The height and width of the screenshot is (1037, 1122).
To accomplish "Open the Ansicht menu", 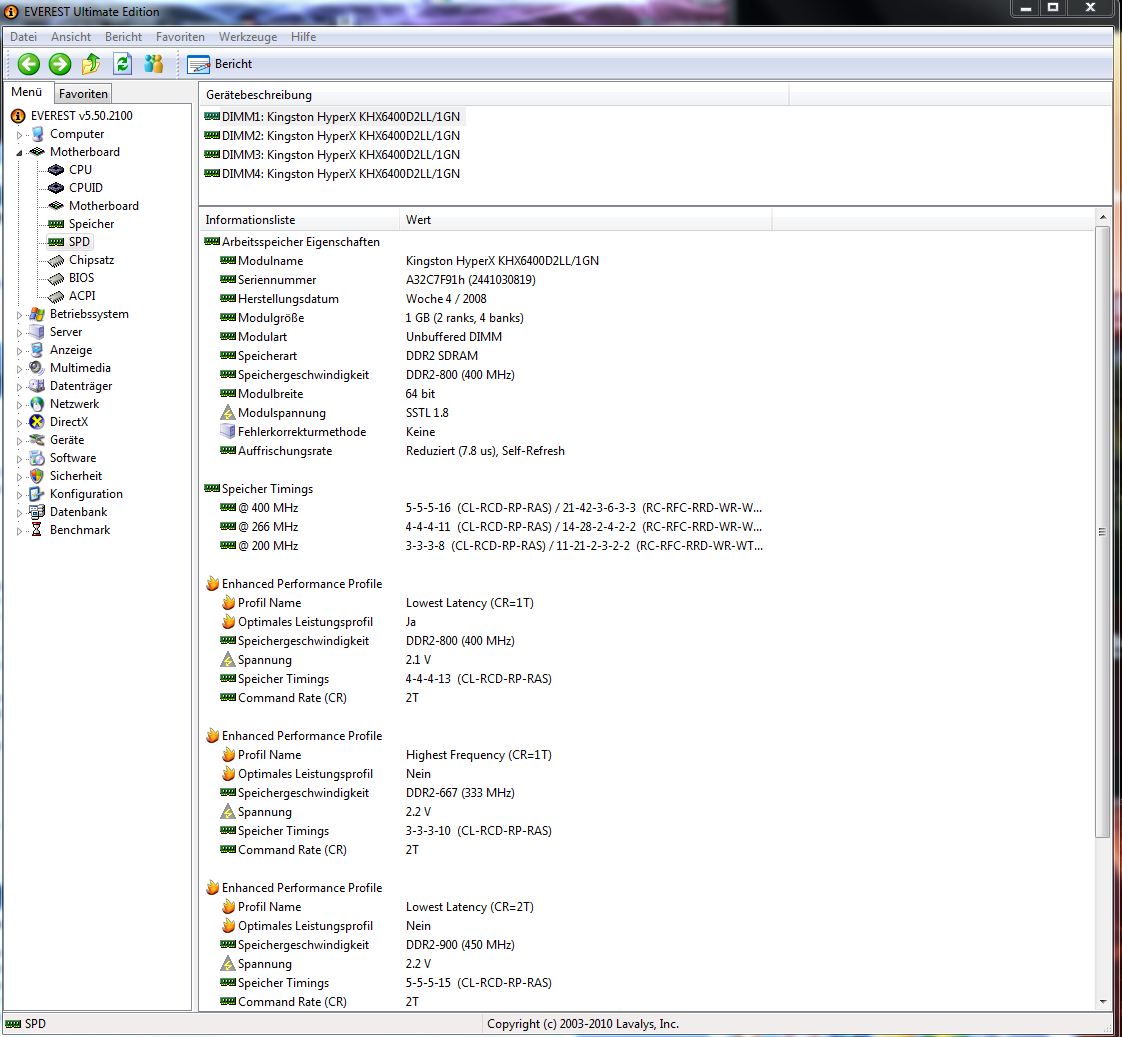I will 71,36.
